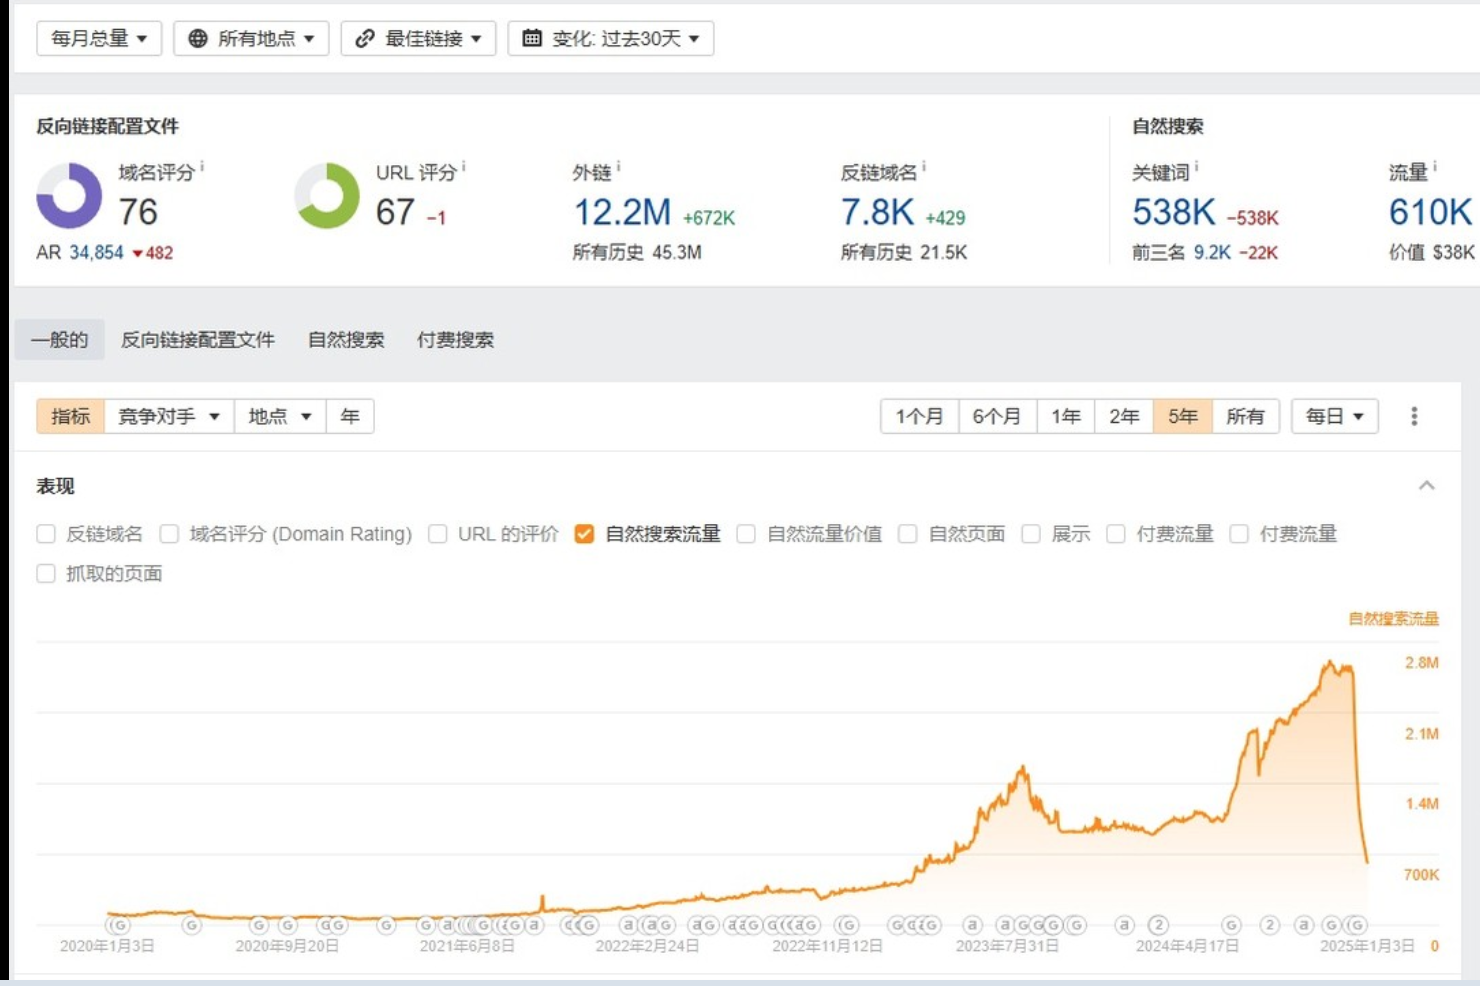Open the three-dot chart options menu
Screen dimensions: 1480x986
click(1413, 416)
